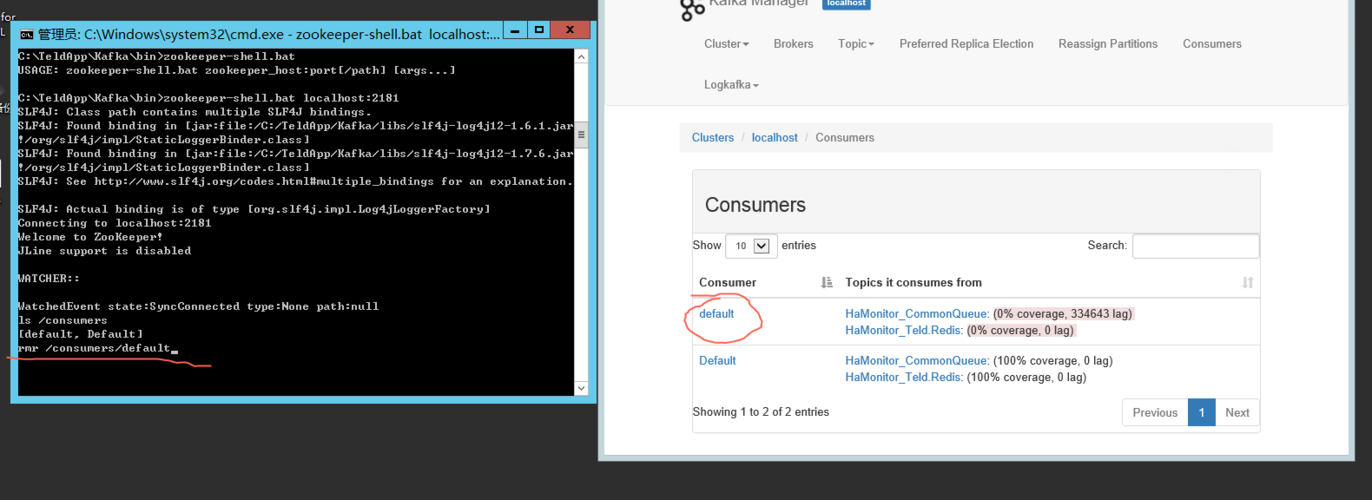Click the Next pagination button
Screen dimensions: 1372x500
click(x=1237, y=413)
